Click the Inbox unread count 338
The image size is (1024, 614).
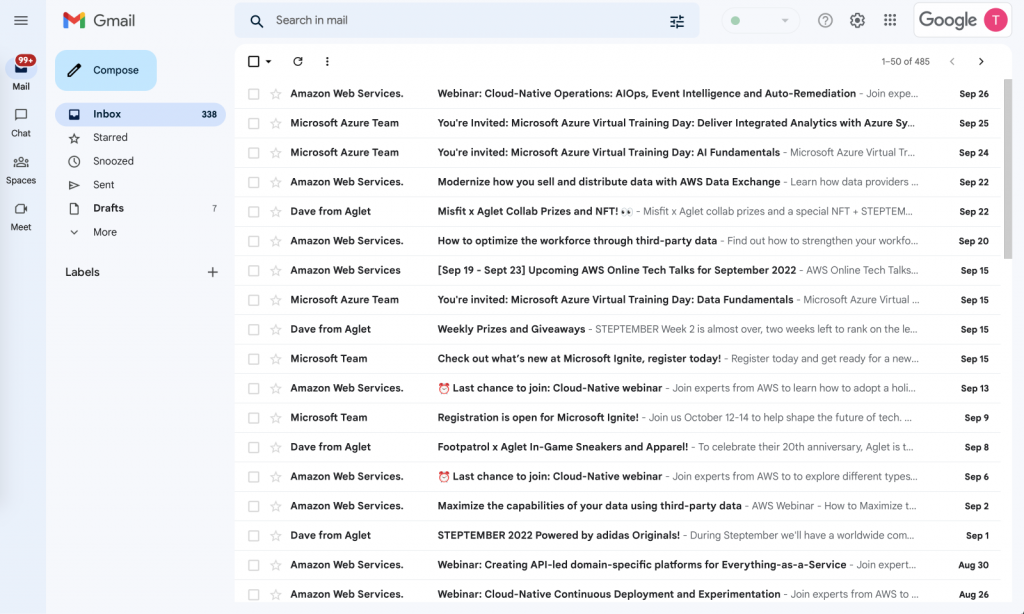point(209,114)
